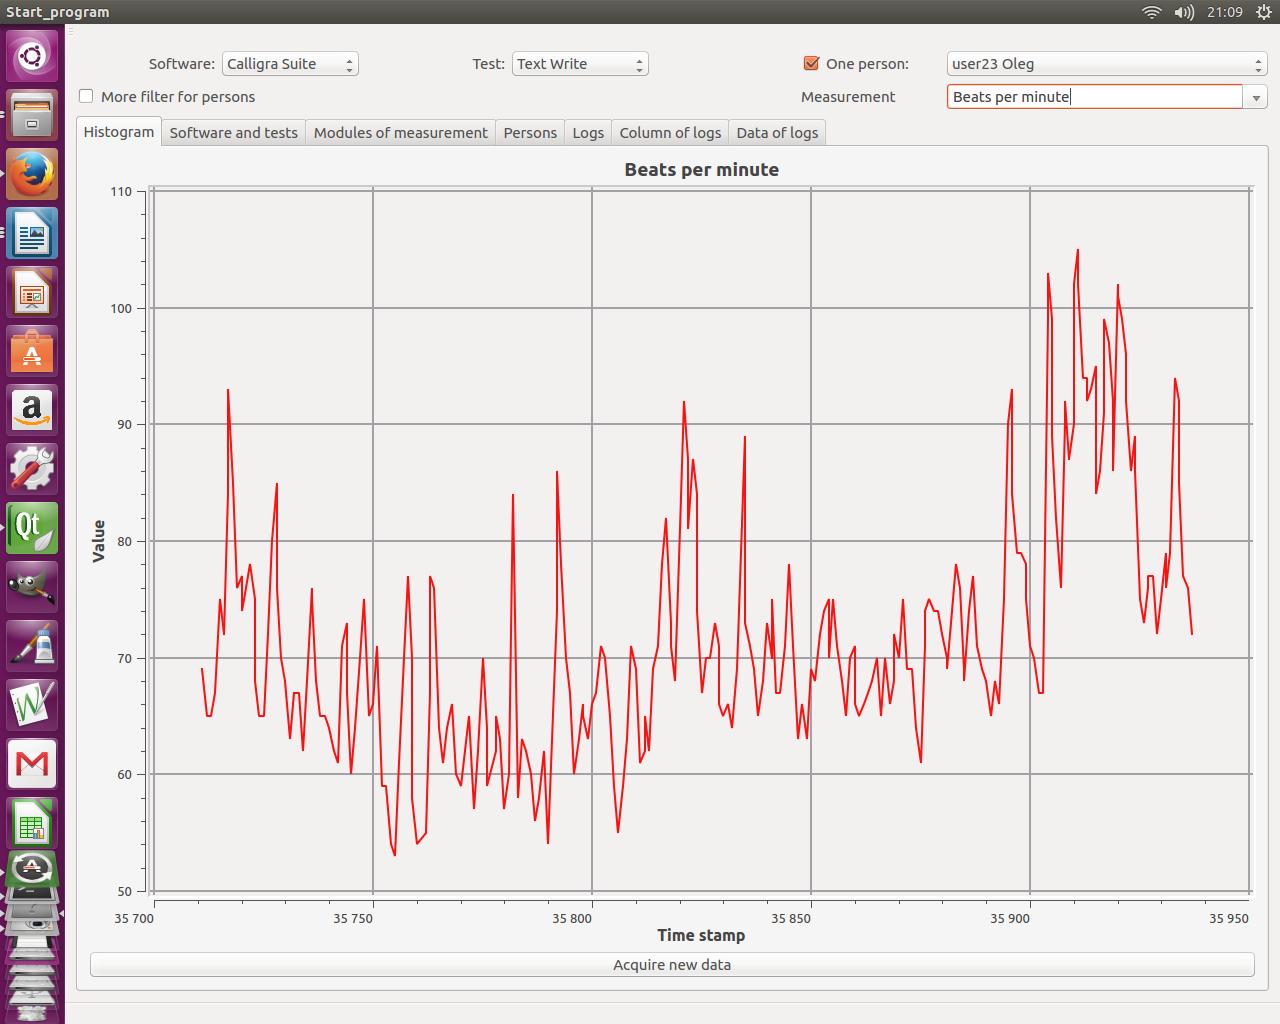Open the system gear session menu
1280x1024 pixels.
1262,12
